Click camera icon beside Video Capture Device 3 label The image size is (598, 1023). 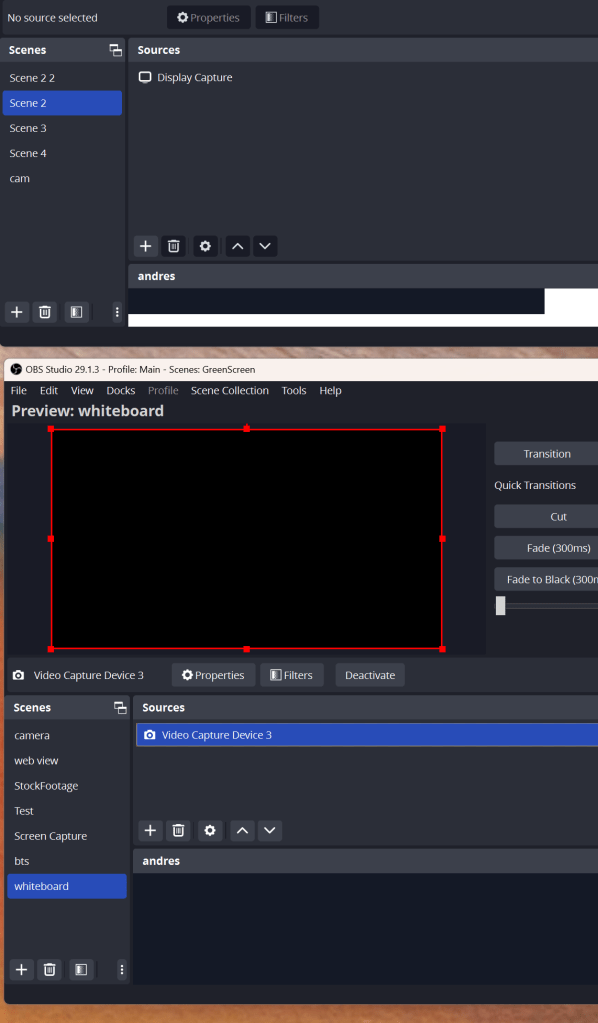[x=19, y=675]
